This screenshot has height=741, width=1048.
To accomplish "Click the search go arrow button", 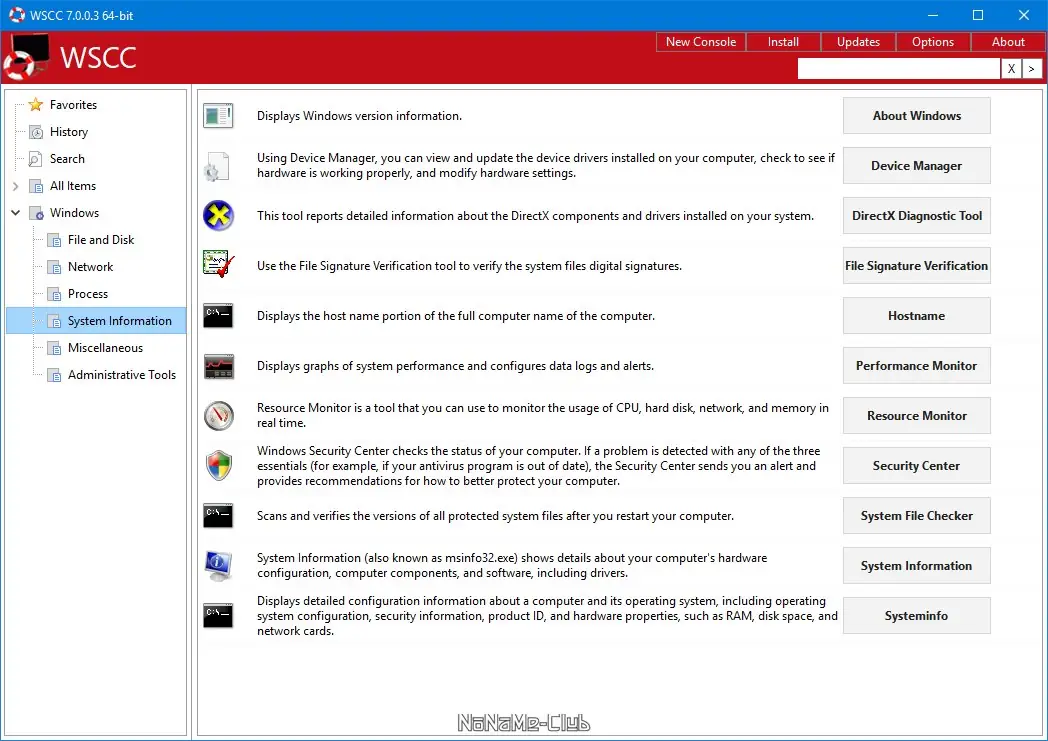I will pyautogui.click(x=1032, y=68).
